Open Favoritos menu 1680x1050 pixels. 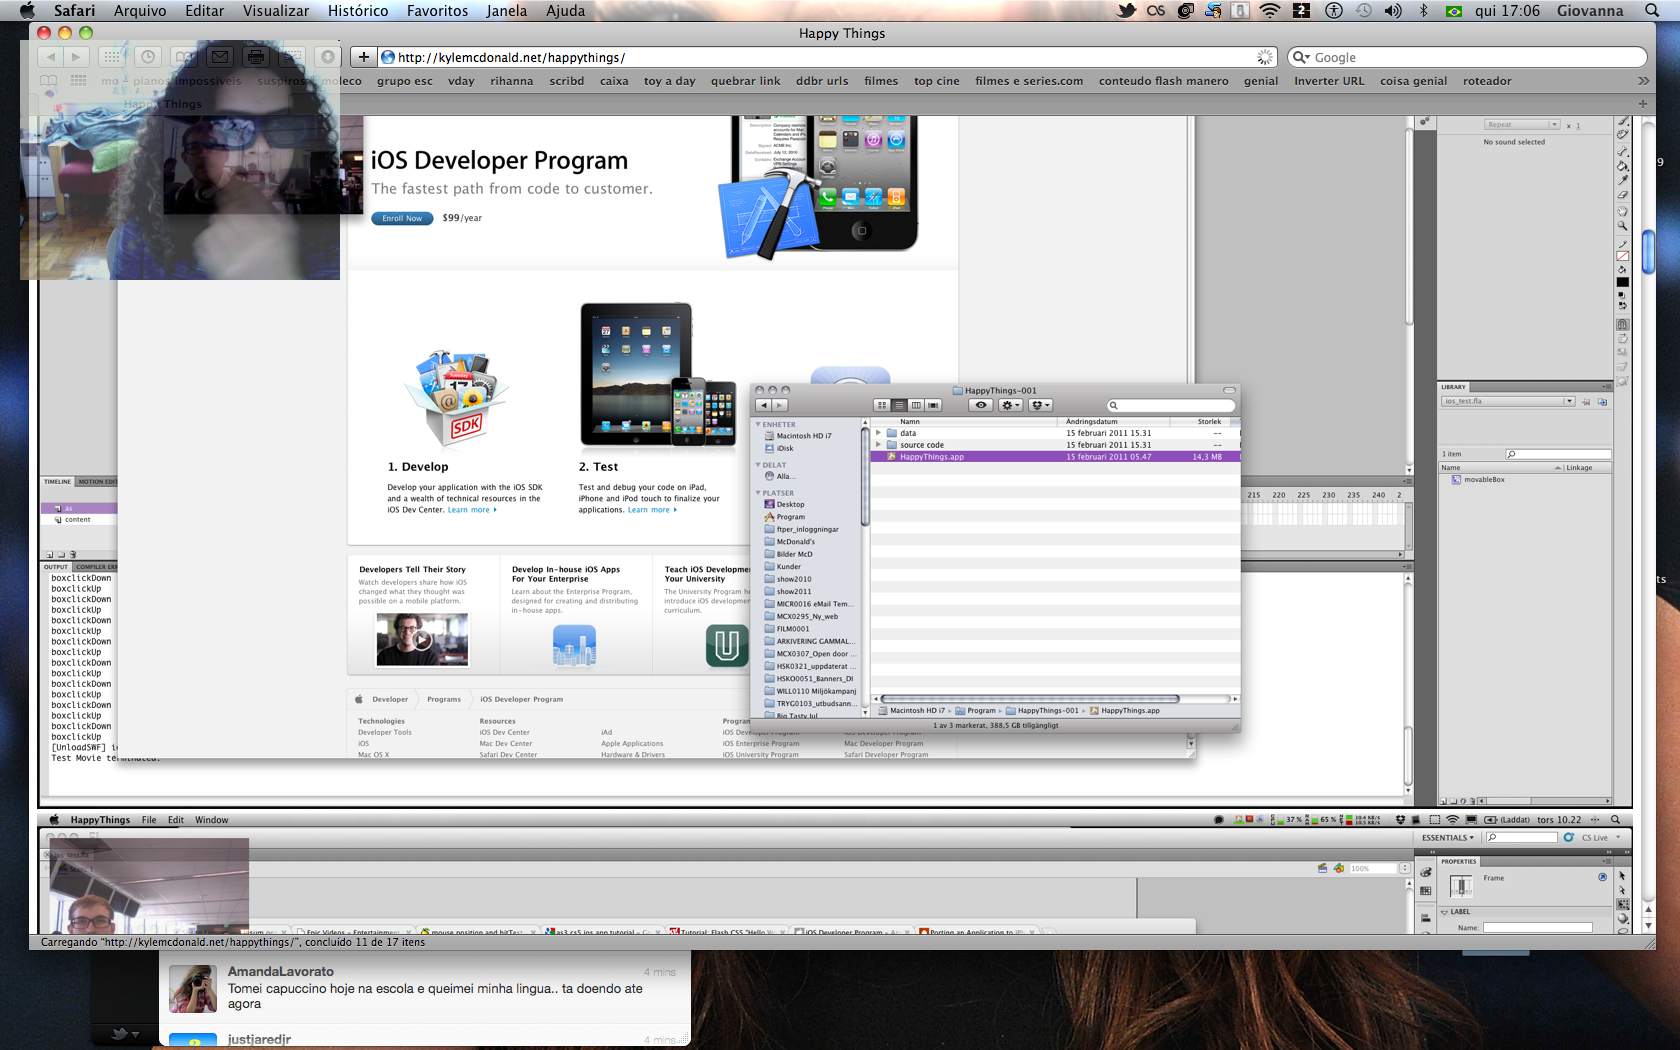[437, 11]
